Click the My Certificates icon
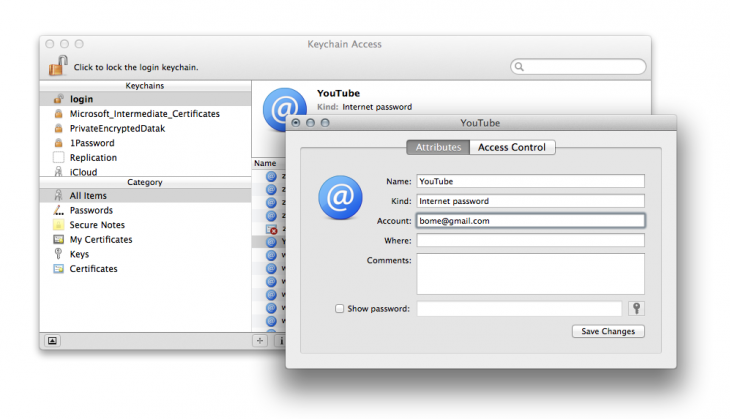This screenshot has height=419, width=730. (x=58, y=239)
